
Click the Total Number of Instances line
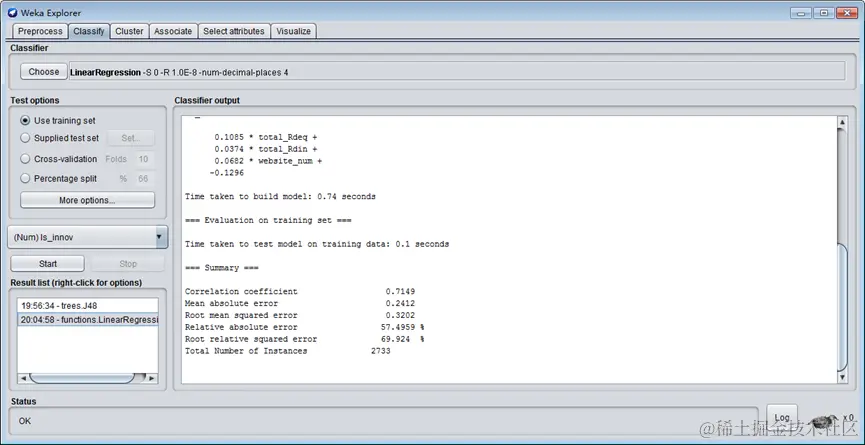click(287, 351)
